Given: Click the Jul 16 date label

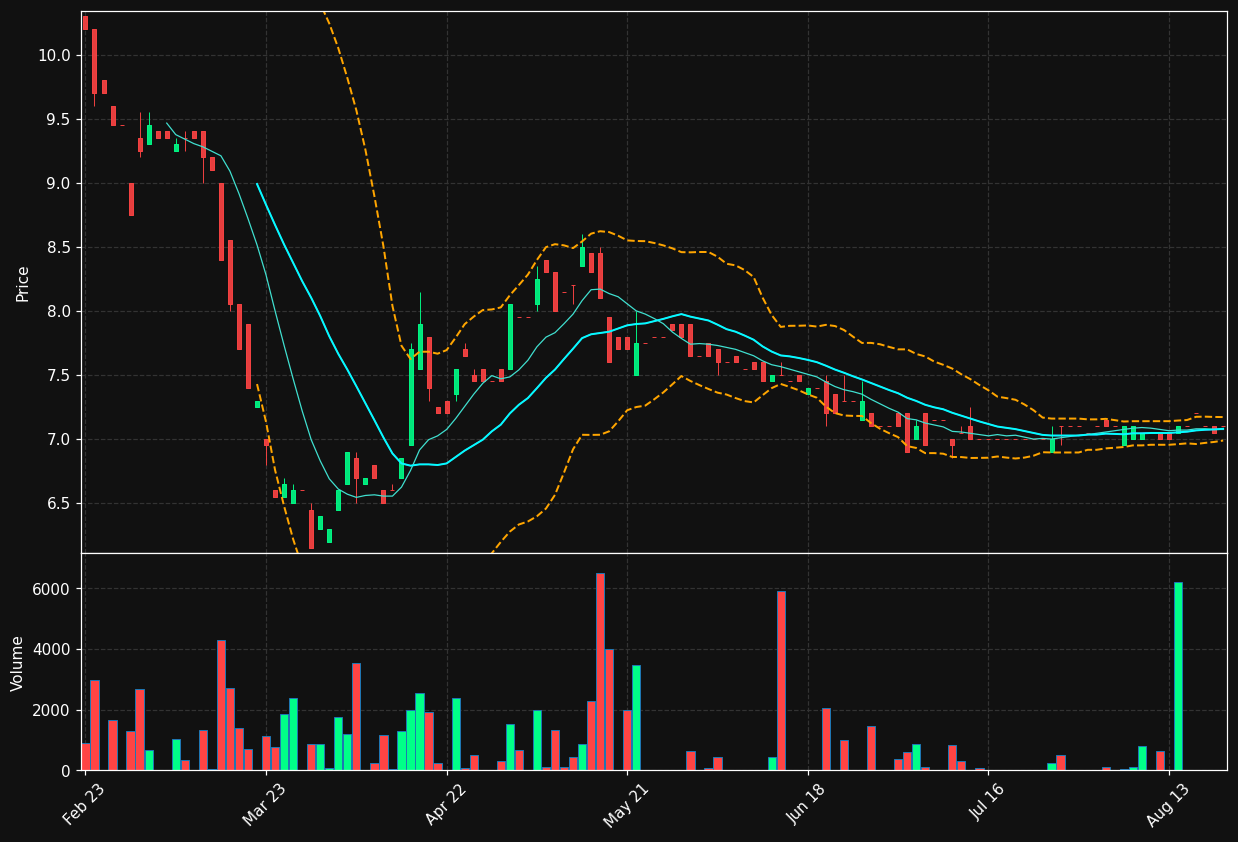Looking at the screenshot, I should point(988,804).
